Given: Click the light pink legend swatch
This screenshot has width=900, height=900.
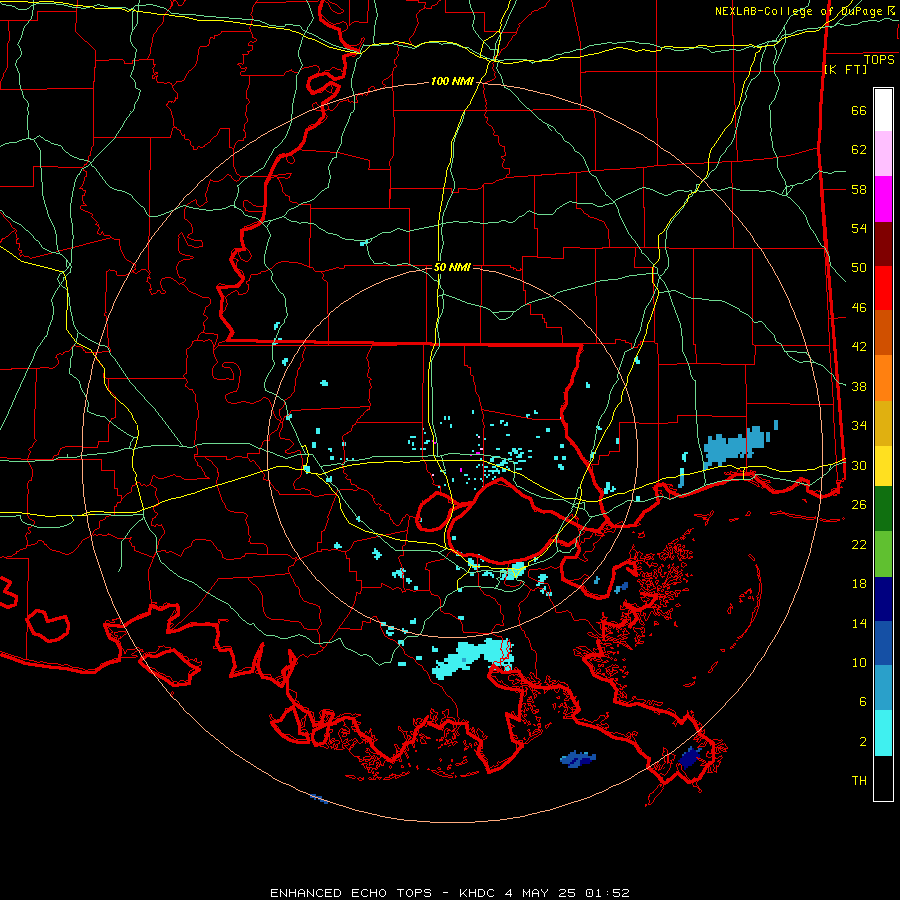Looking at the screenshot, I should 883,153.
